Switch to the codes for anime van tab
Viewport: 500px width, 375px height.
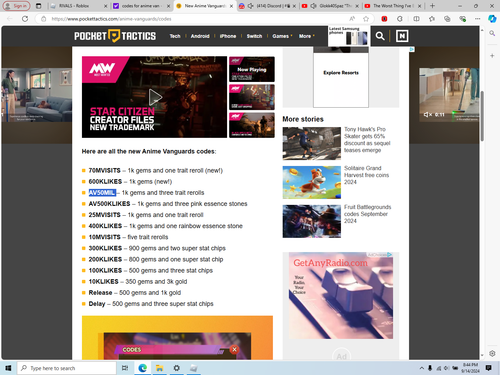[x=141, y=6]
